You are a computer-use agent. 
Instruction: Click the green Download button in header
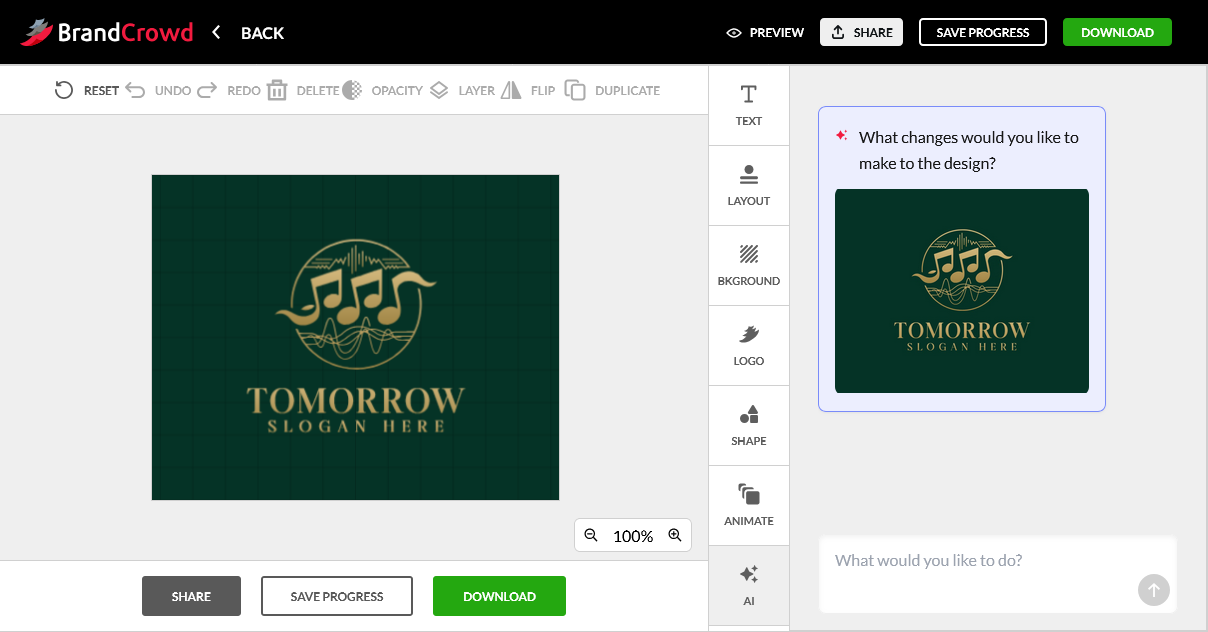[1117, 32]
